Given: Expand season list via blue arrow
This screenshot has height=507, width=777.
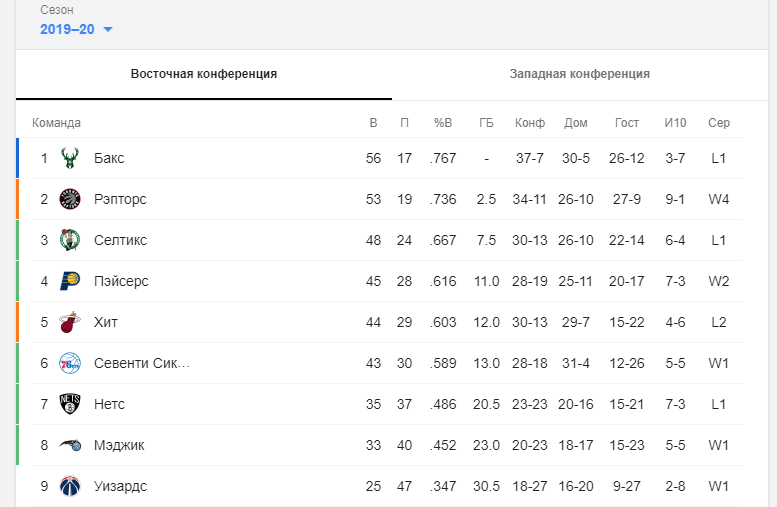Looking at the screenshot, I should [x=108, y=30].
